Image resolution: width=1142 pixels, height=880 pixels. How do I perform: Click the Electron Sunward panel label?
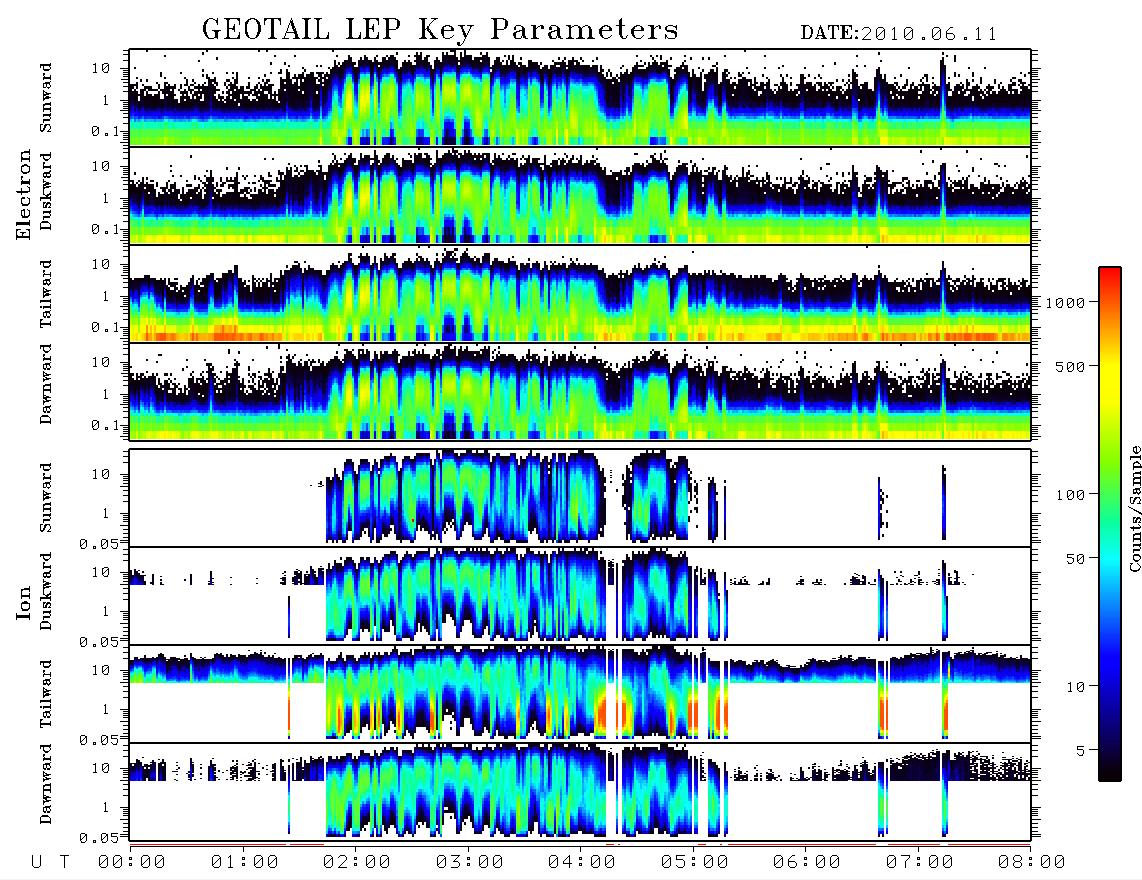(46, 98)
